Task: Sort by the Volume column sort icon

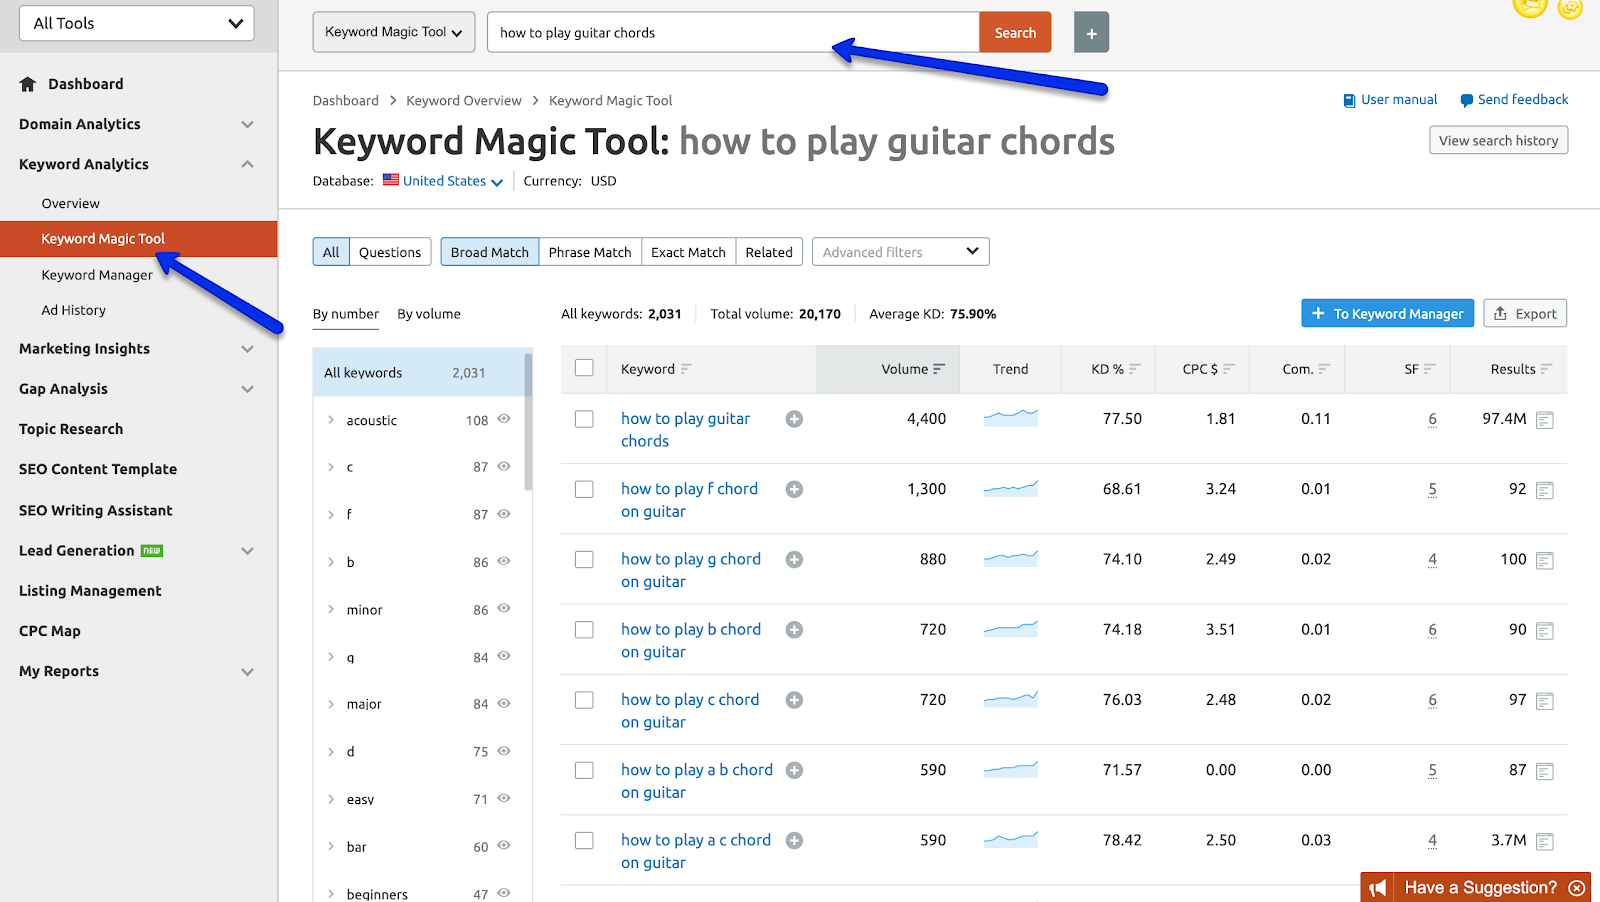Action: [x=939, y=369]
